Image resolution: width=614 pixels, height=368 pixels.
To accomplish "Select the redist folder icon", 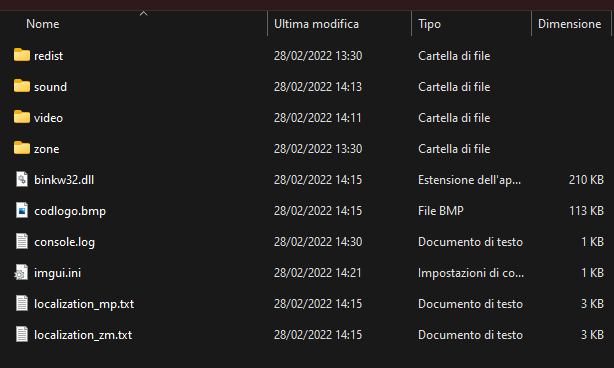I will tap(22, 55).
